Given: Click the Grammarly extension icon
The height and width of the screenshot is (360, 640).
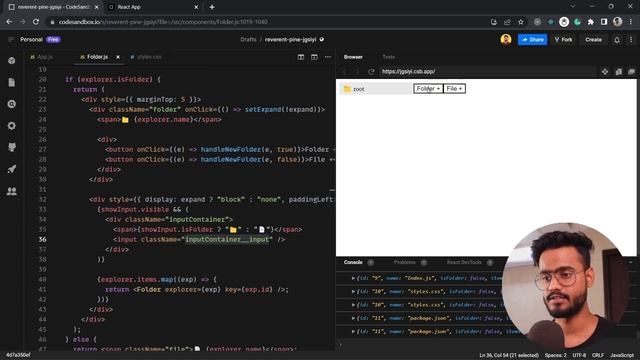Looking at the screenshot, I should coord(577,22).
